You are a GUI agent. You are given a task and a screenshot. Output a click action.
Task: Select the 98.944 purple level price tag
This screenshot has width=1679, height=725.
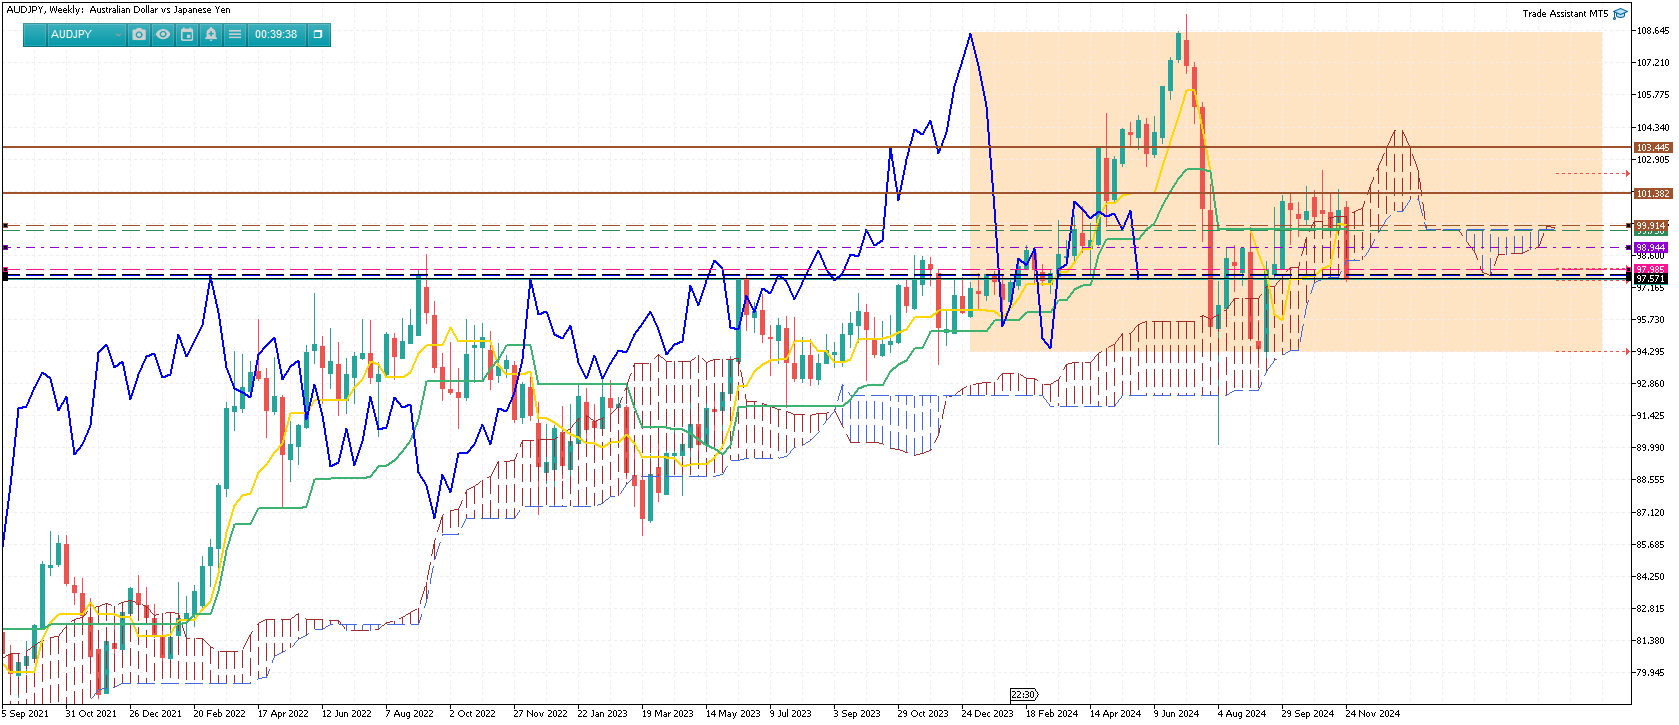click(1651, 247)
